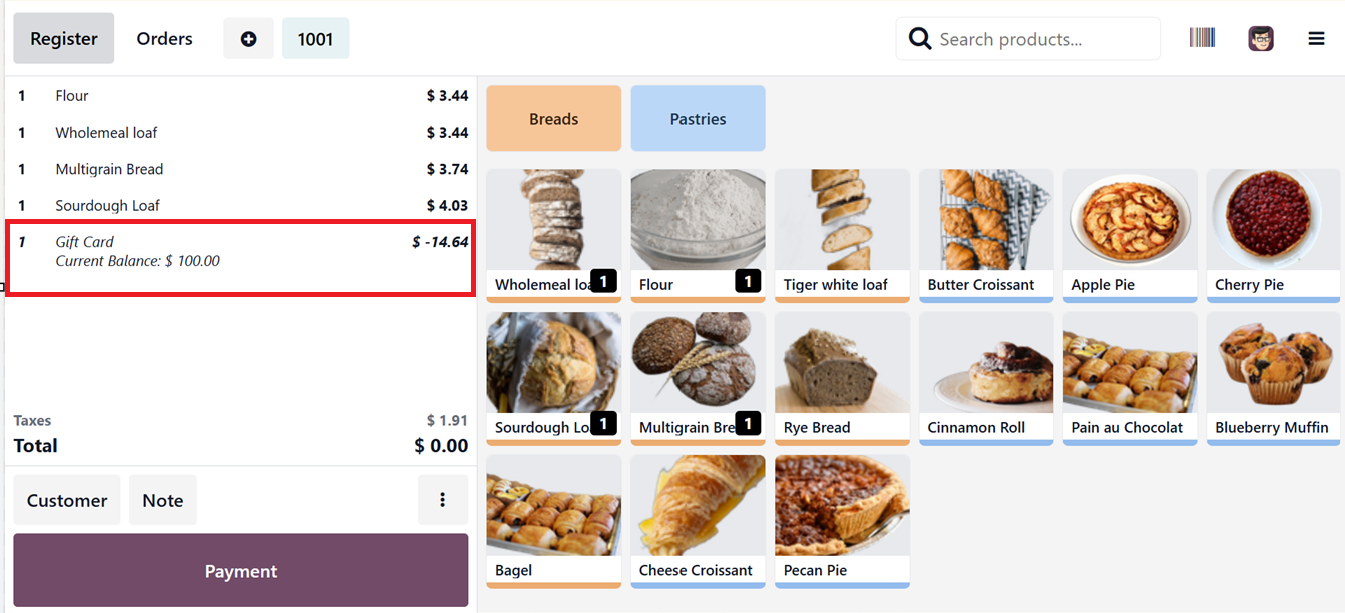1345x613 pixels.
Task: Create a new order with plus icon
Action: 248,39
